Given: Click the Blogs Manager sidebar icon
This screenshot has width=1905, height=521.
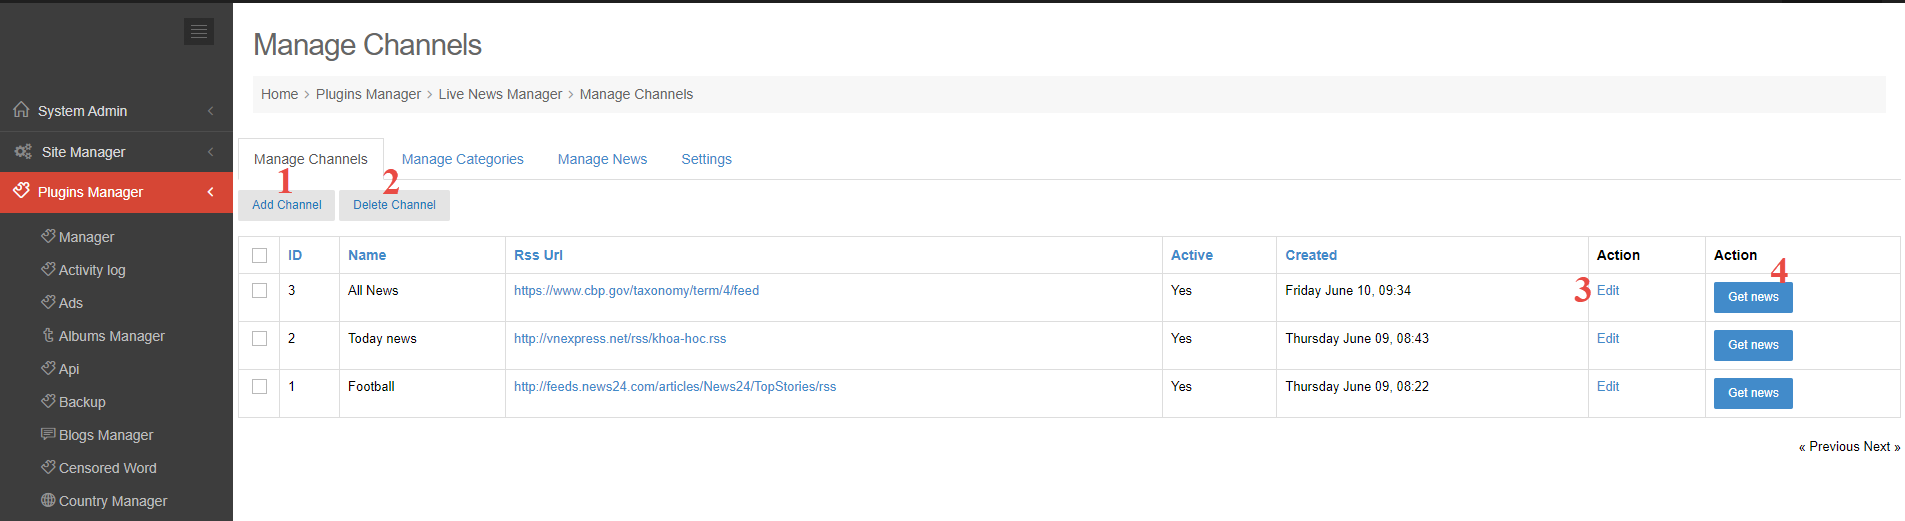Looking at the screenshot, I should click(x=48, y=434).
